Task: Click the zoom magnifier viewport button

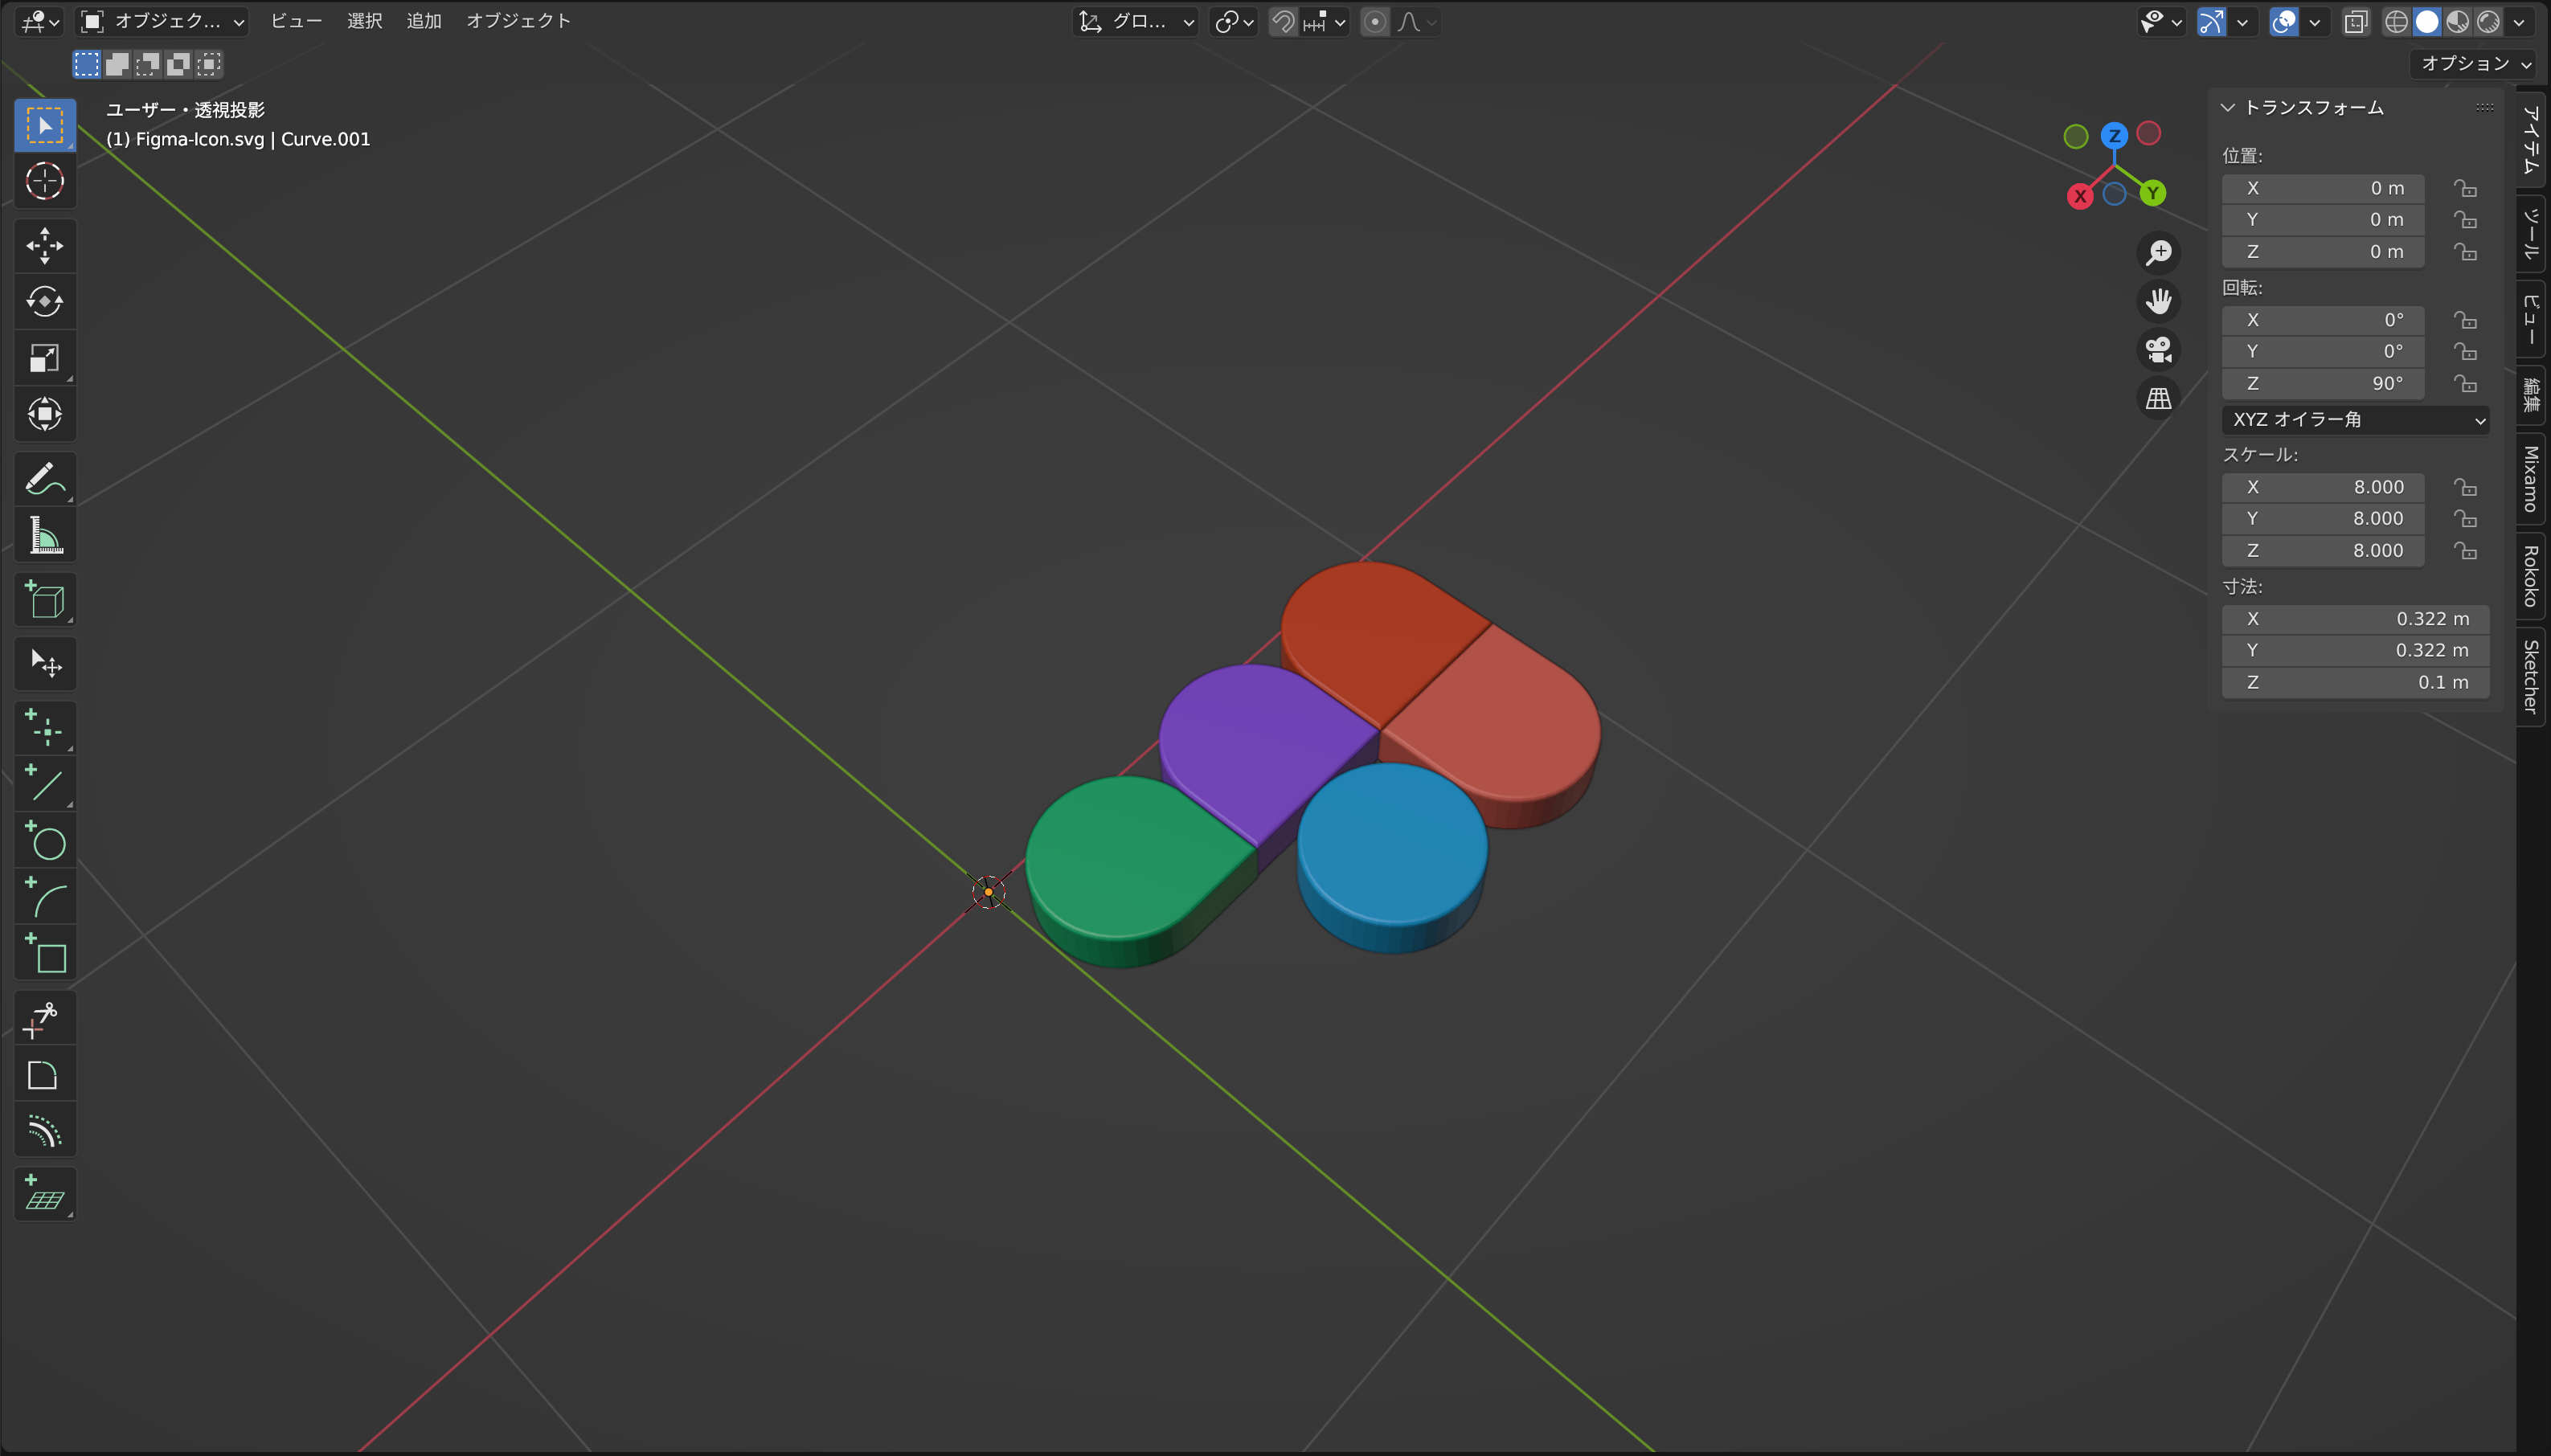Action: (2158, 252)
